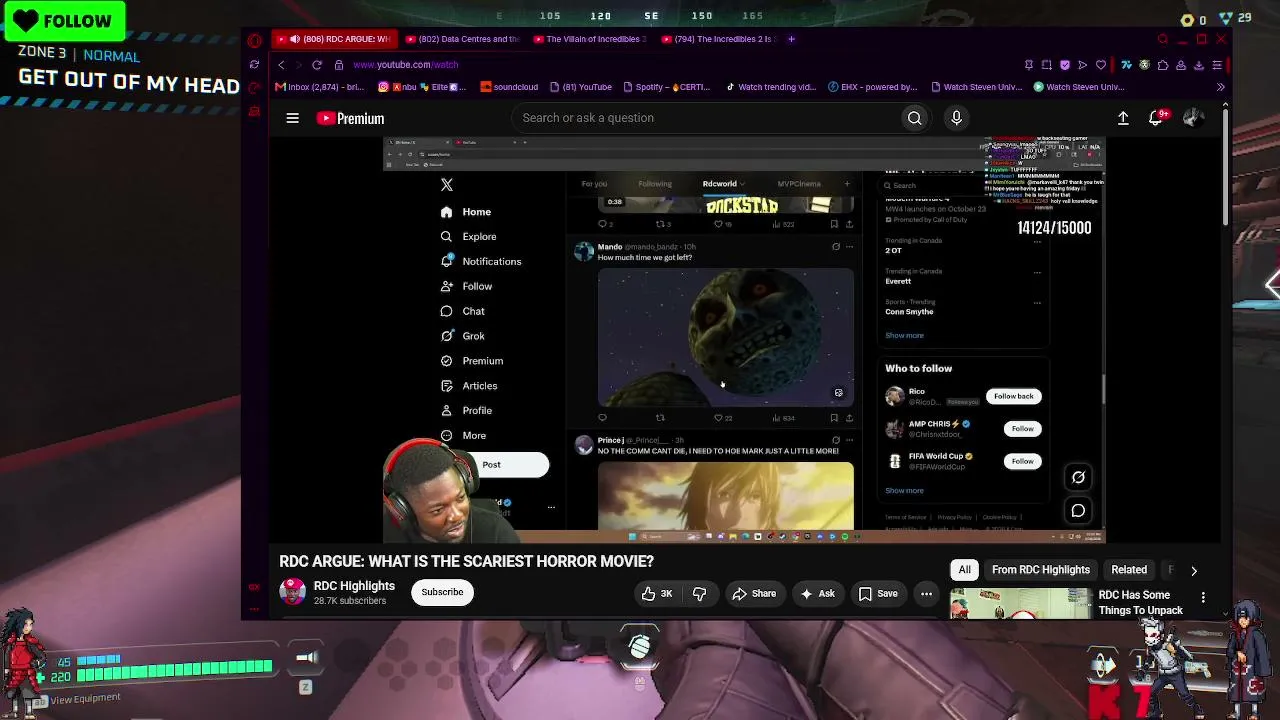This screenshot has width=1280, height=720.
Task: Click the Following timeline tab in video
Action: coord(655,184)
